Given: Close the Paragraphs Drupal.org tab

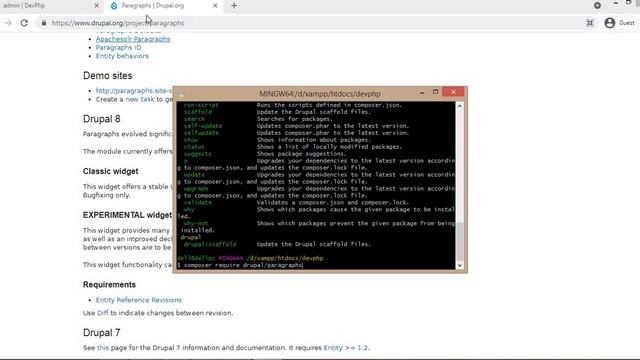Looking at the screenshot, I should point(215,6).
